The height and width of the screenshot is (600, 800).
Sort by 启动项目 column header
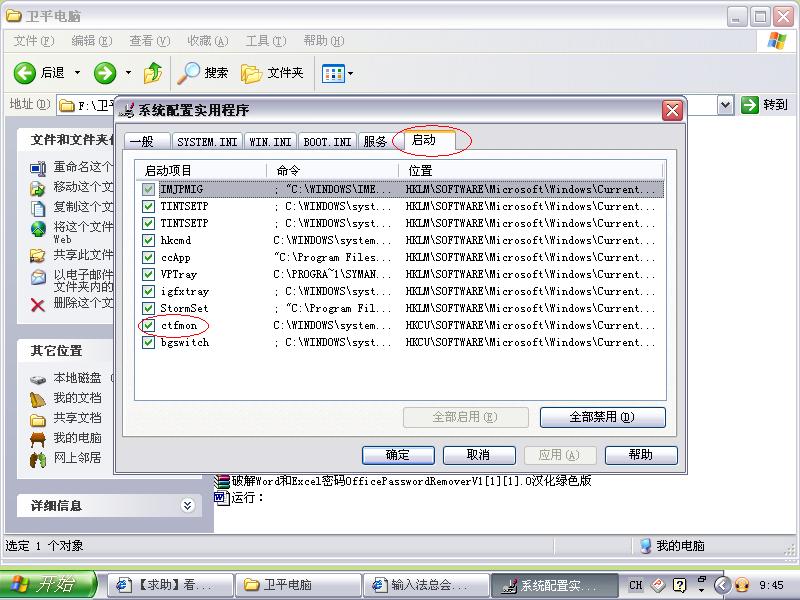coord(201,170)
